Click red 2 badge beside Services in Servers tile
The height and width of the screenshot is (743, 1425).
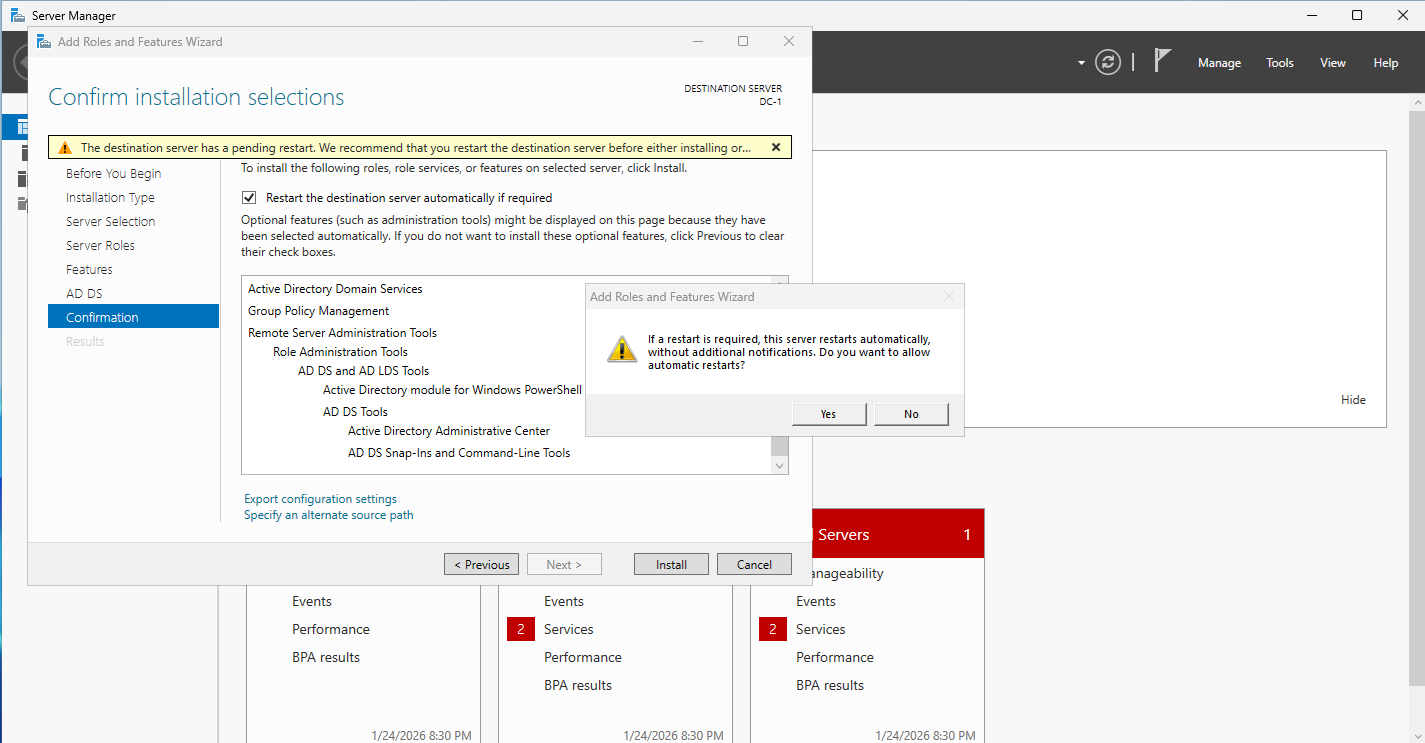pyautogui.click(x=773, y=629)
